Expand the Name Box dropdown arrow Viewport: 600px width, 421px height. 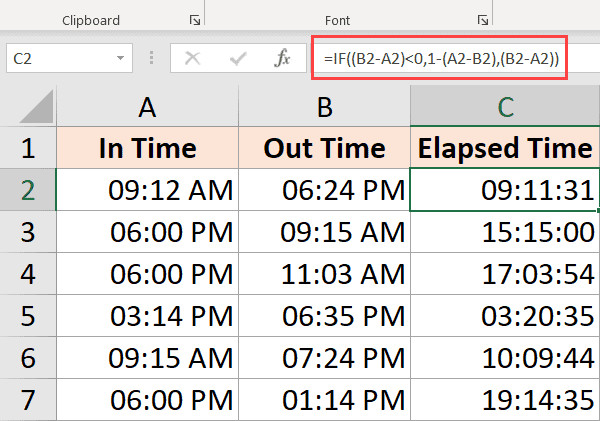click(122, 59)
